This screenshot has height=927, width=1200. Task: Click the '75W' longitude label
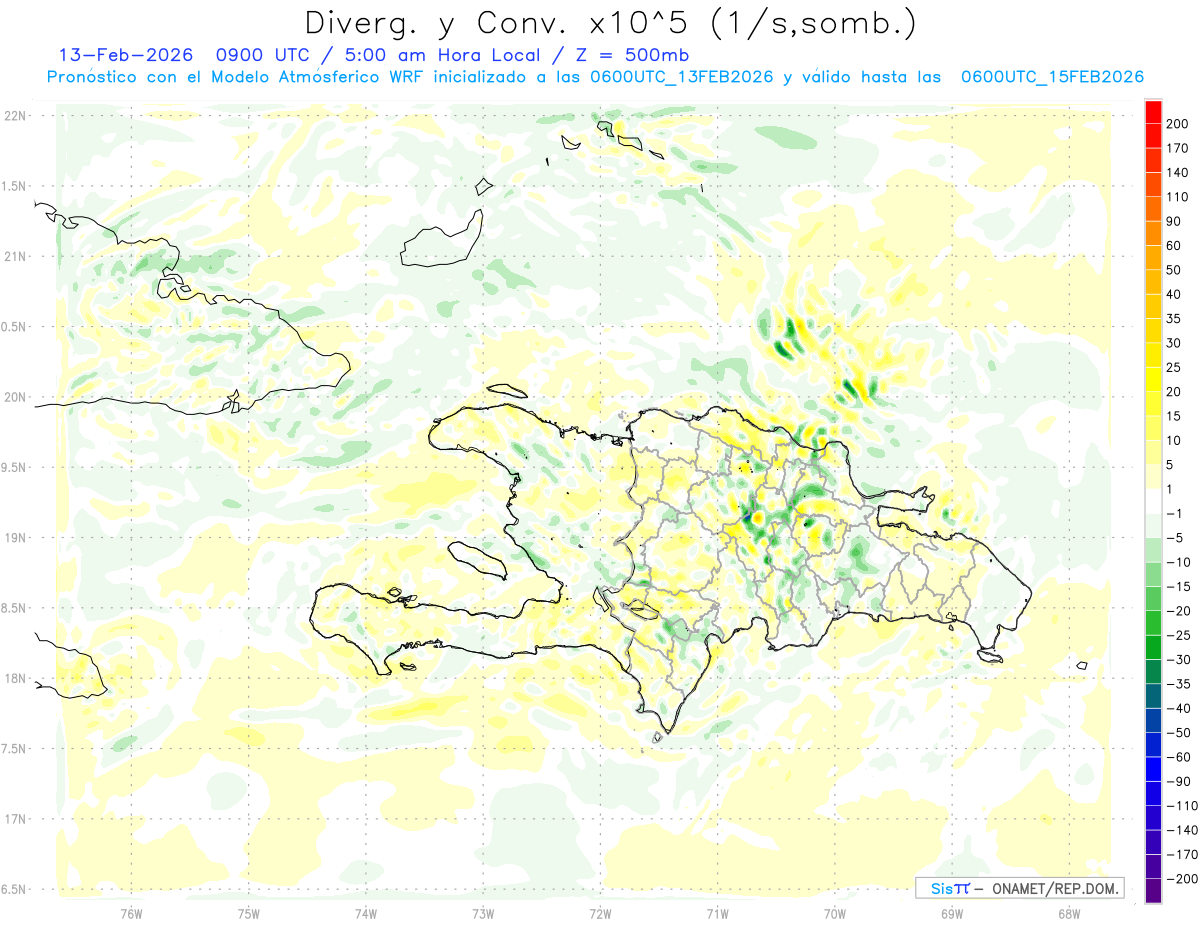point(249,913)
